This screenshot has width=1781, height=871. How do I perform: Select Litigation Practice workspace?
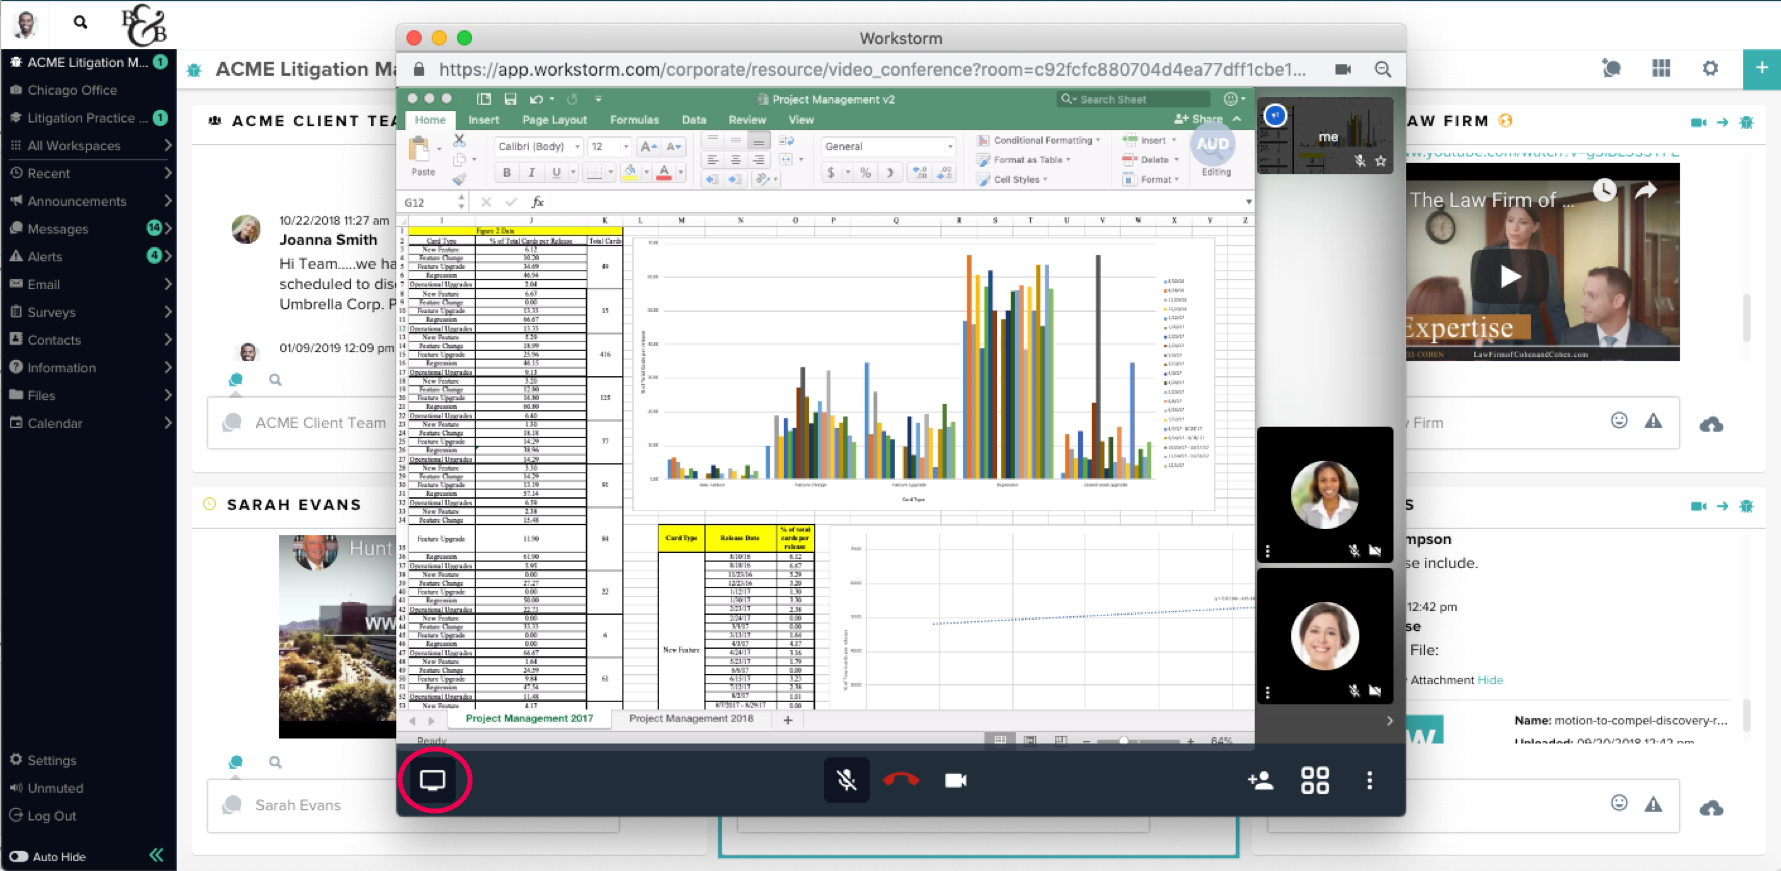88,118
